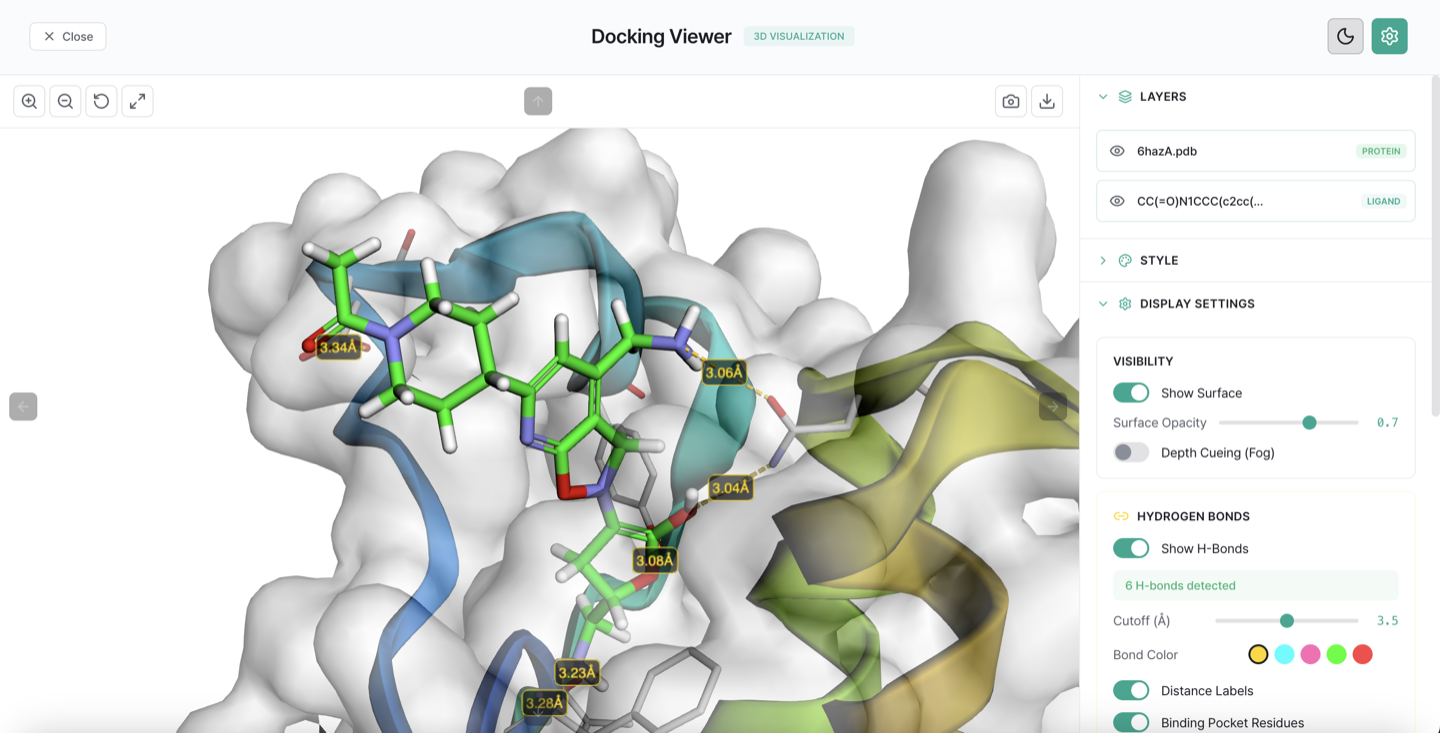1440x733 pixels.
Task: Set bond color to red swatch
Action: [1362, 655]
